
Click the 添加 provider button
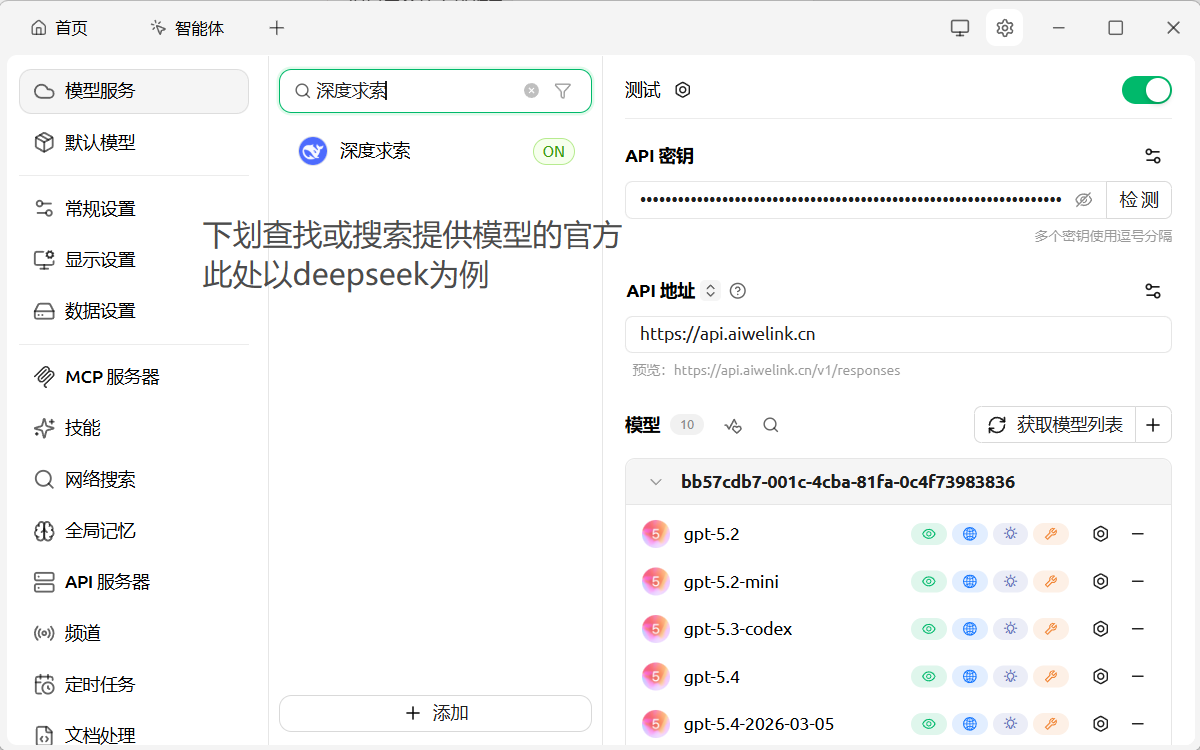(435, 713)
